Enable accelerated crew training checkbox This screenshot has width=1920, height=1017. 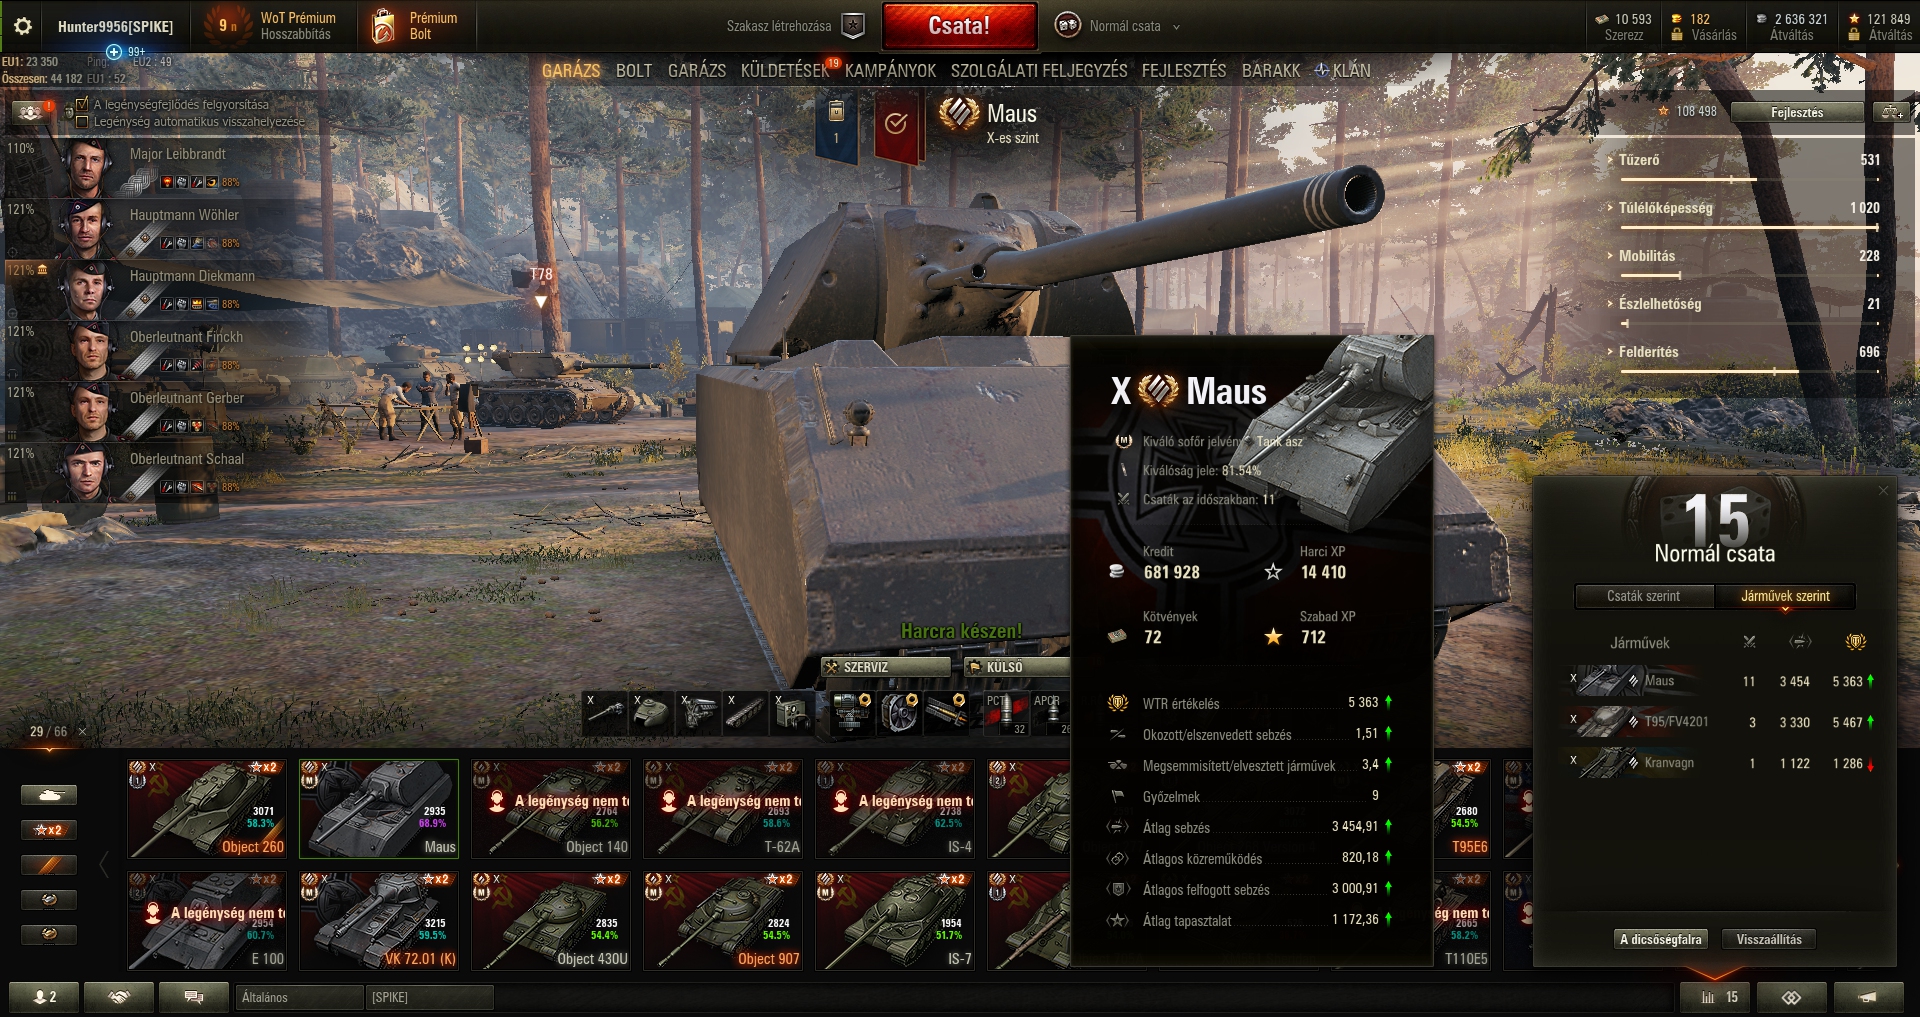tap(82, 104)
